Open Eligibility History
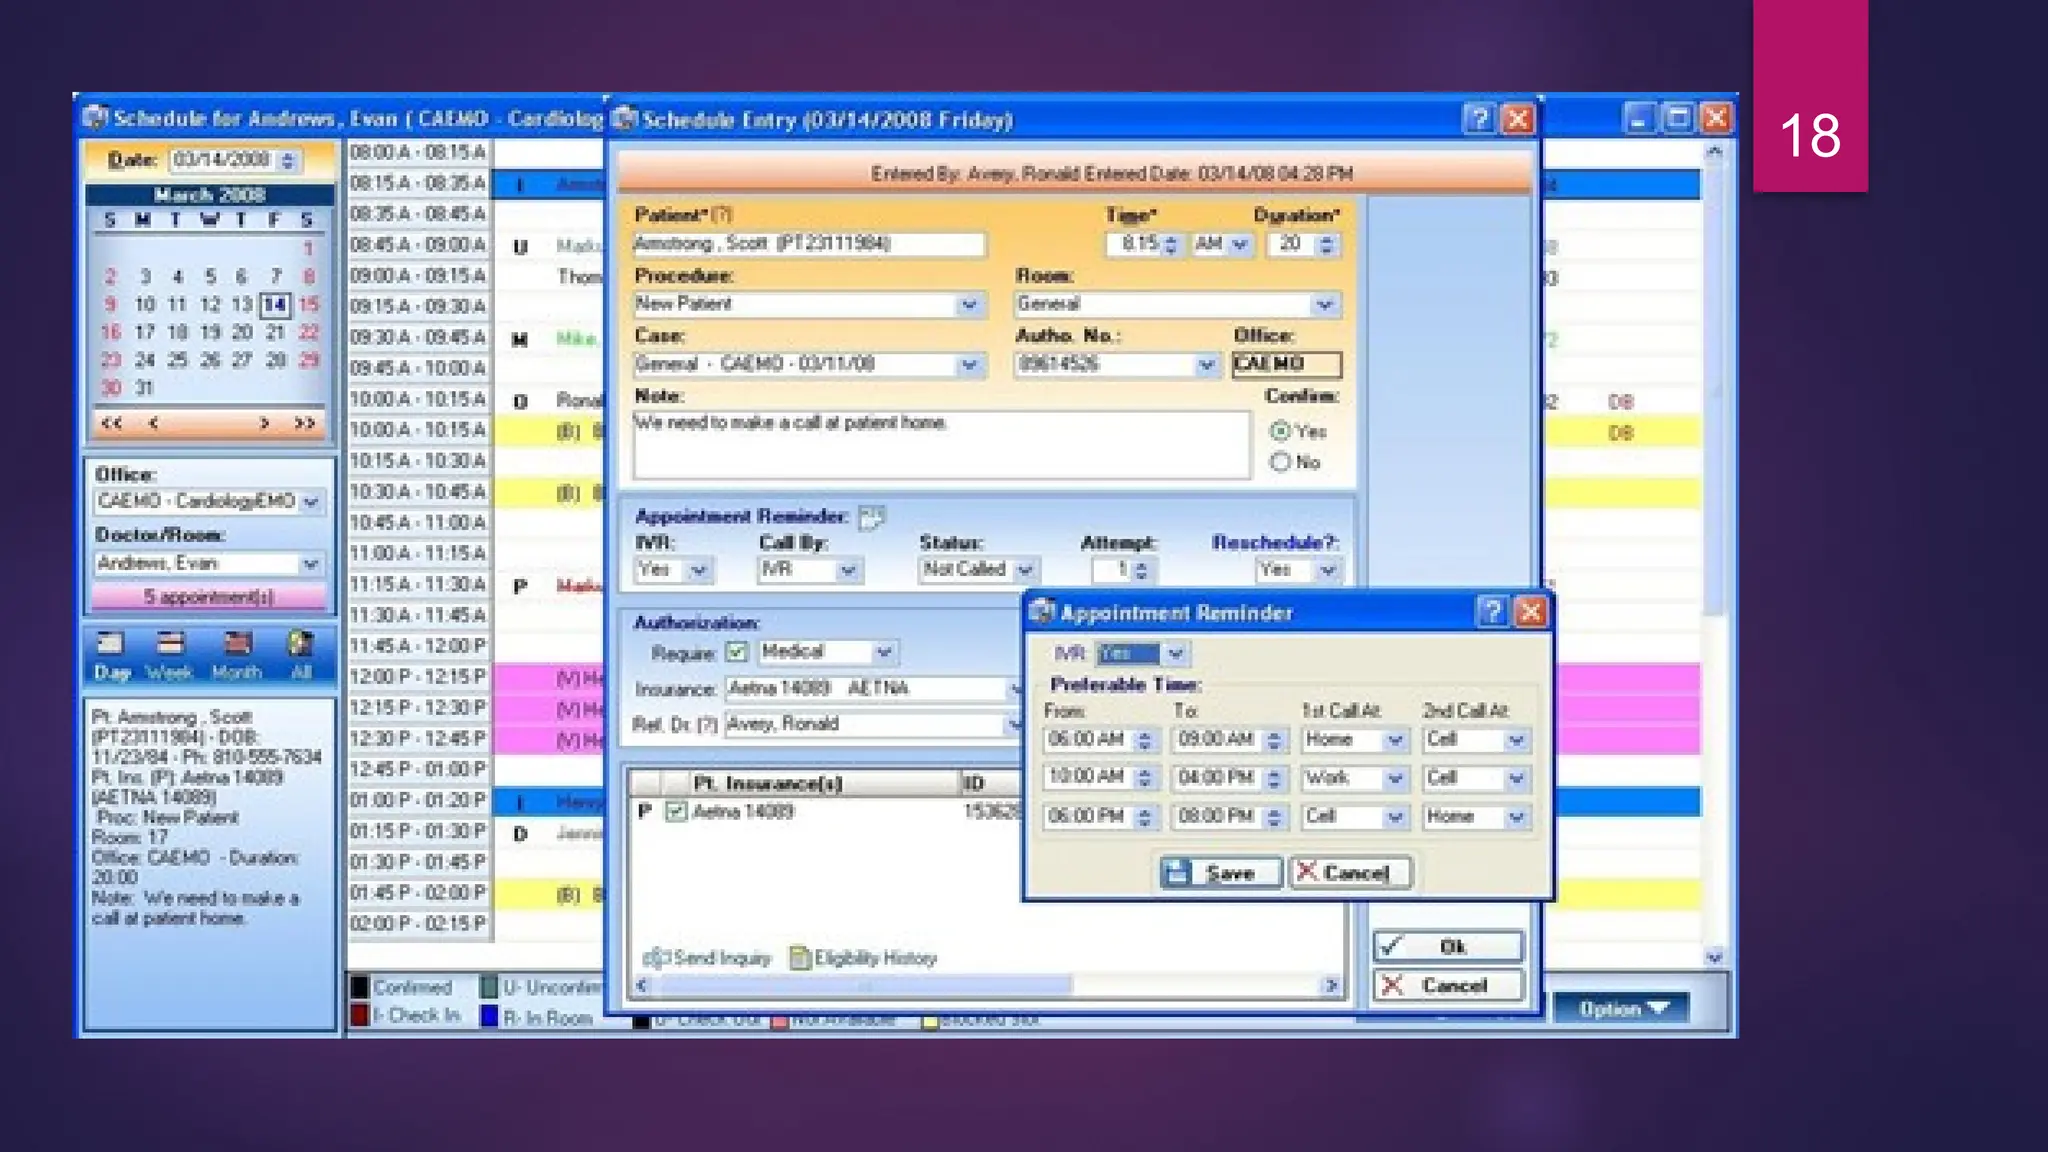2048x1152 pixels. (x=864, y=958)
